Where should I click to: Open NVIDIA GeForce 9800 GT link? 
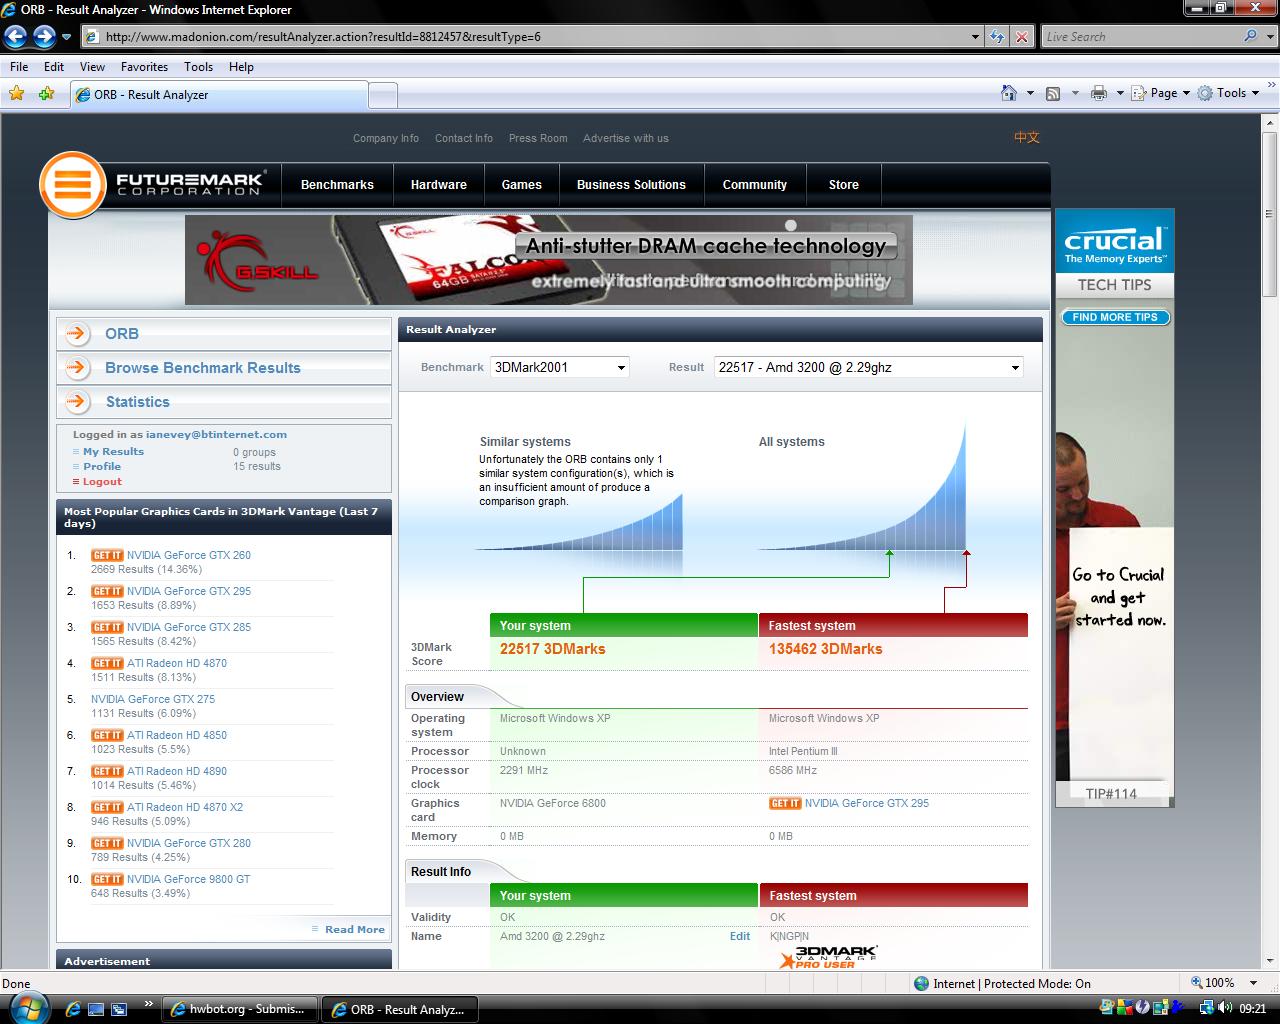[189, 879]
